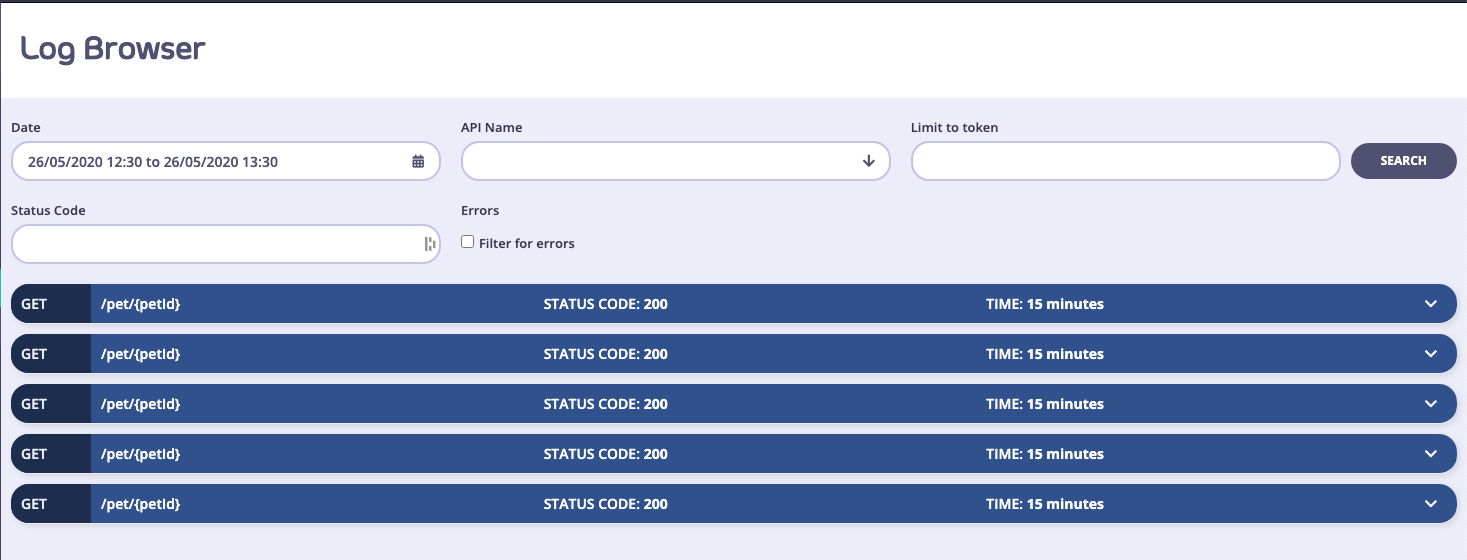Expand the second log entry chevron
The image size is (1467, 560).
click(1431, 354)
